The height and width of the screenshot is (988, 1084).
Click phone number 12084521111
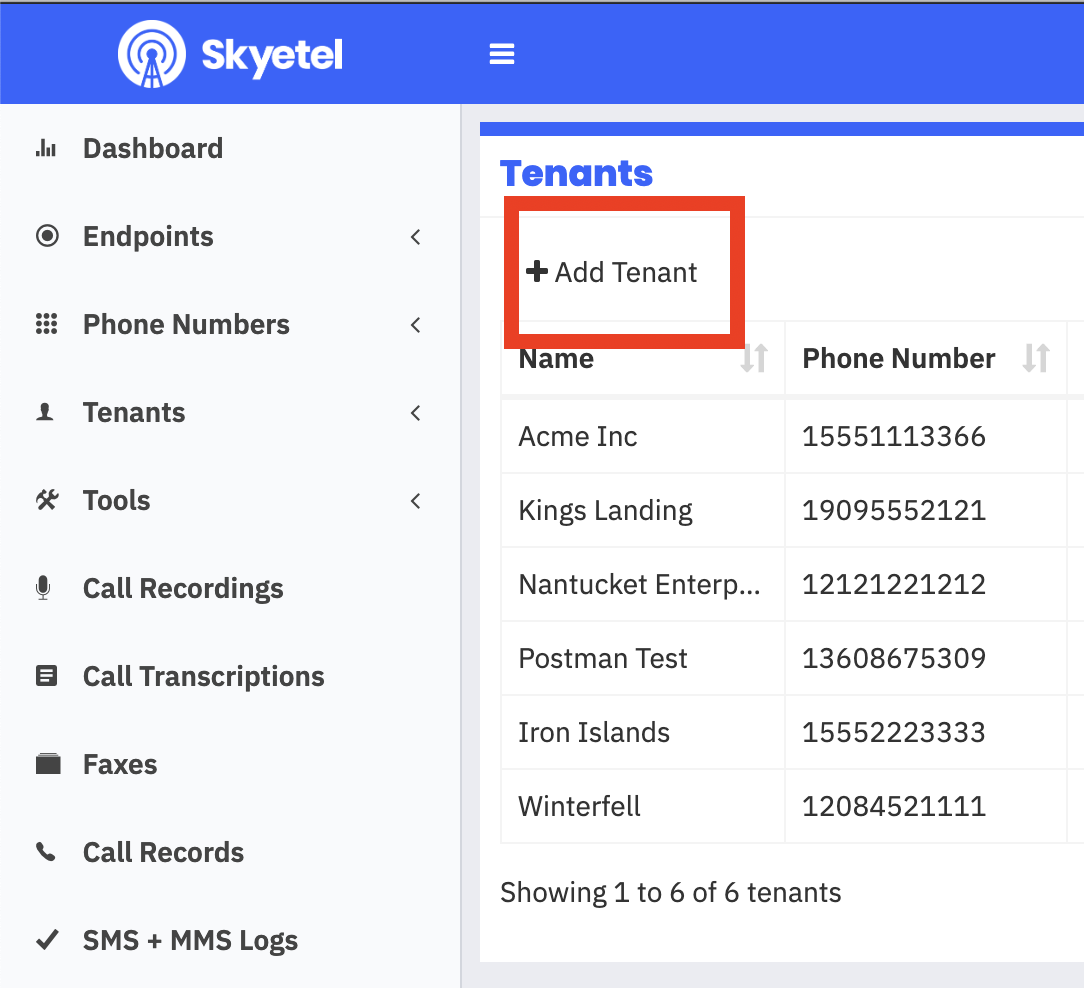point(894,806)
